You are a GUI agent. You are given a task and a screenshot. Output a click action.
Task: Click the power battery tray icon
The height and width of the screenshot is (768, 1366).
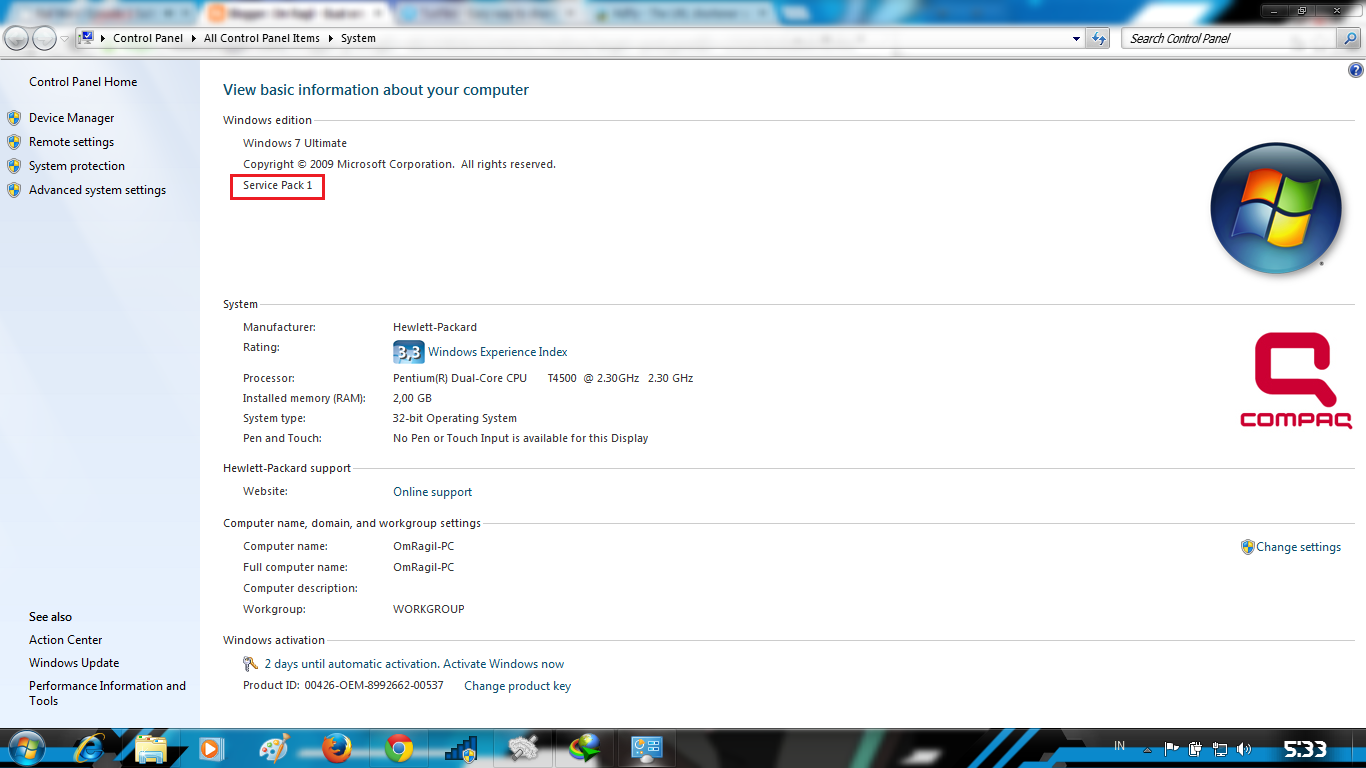1195,748
